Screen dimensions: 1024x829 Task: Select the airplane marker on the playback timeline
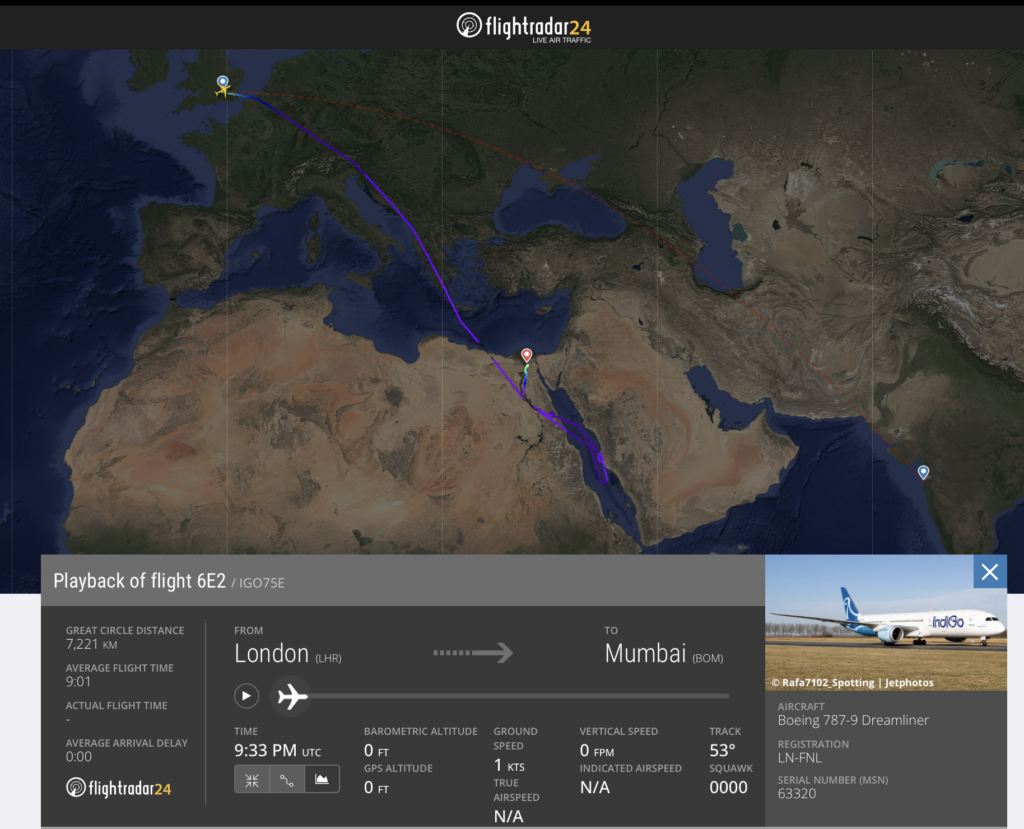pyautogui.click(x=291, y=696)
